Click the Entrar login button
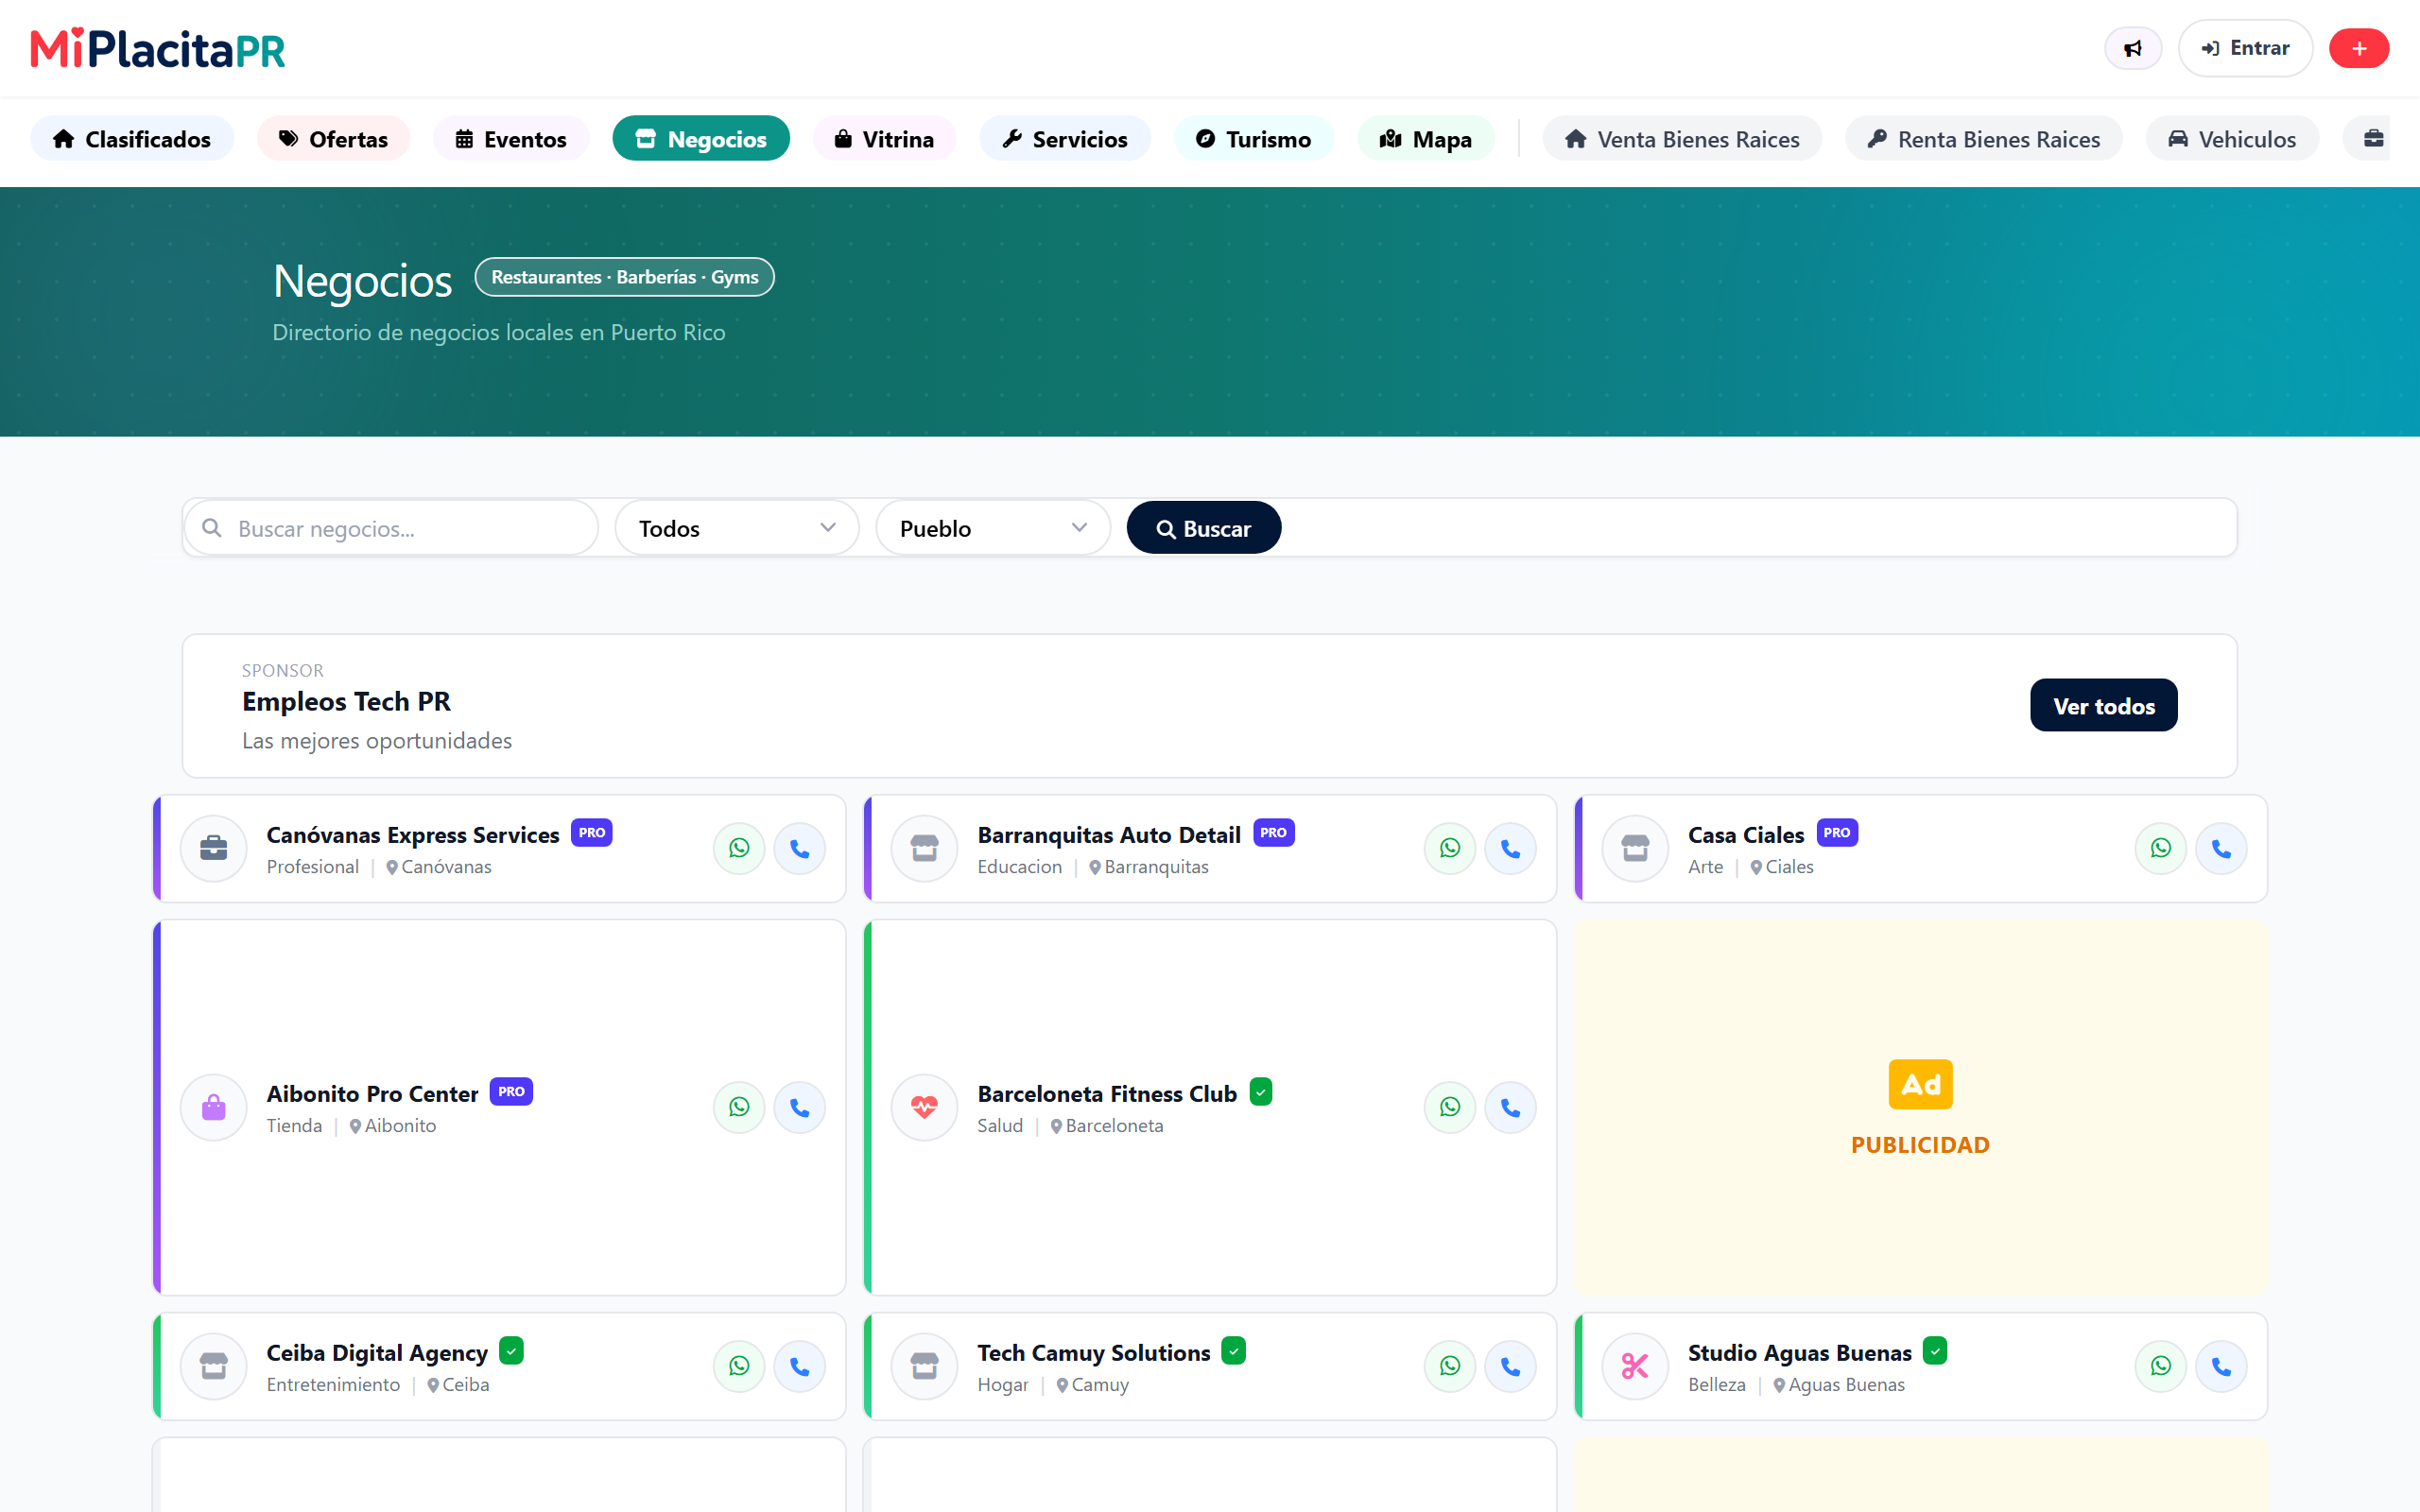The image size is (2420, 1512). [x=2245, y=48]
